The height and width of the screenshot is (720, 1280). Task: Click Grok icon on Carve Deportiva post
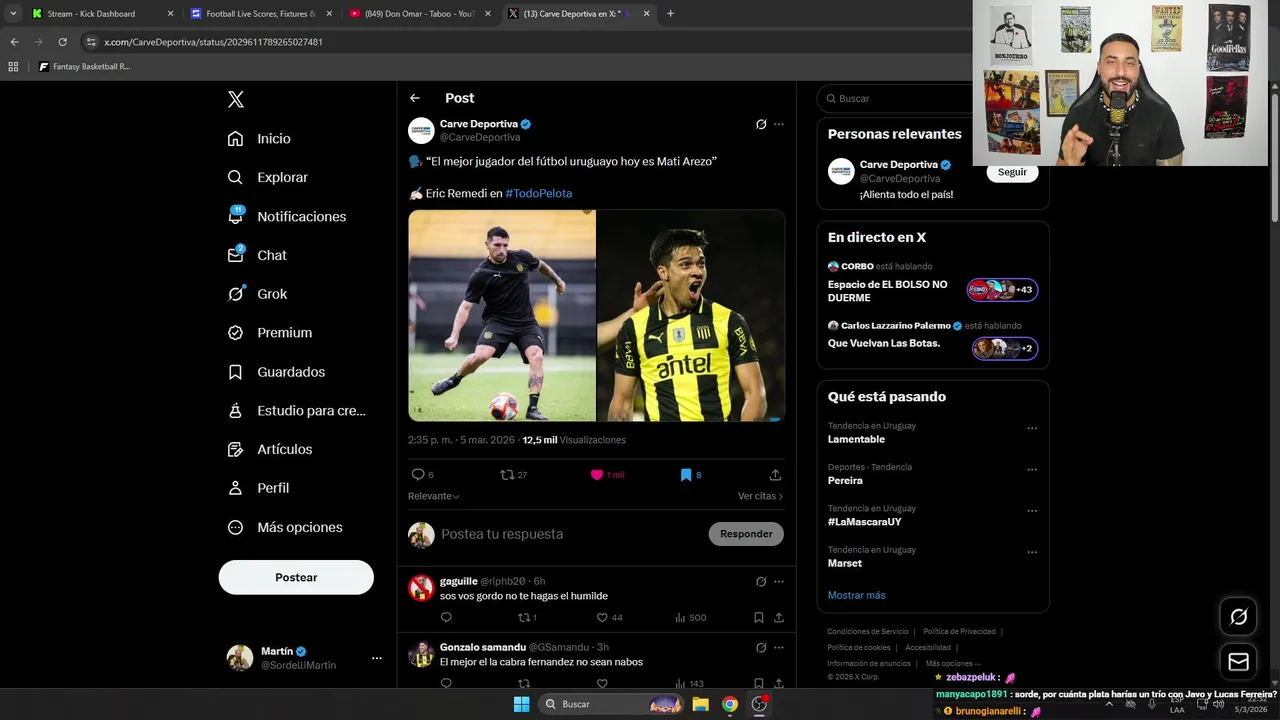[761, 124]
